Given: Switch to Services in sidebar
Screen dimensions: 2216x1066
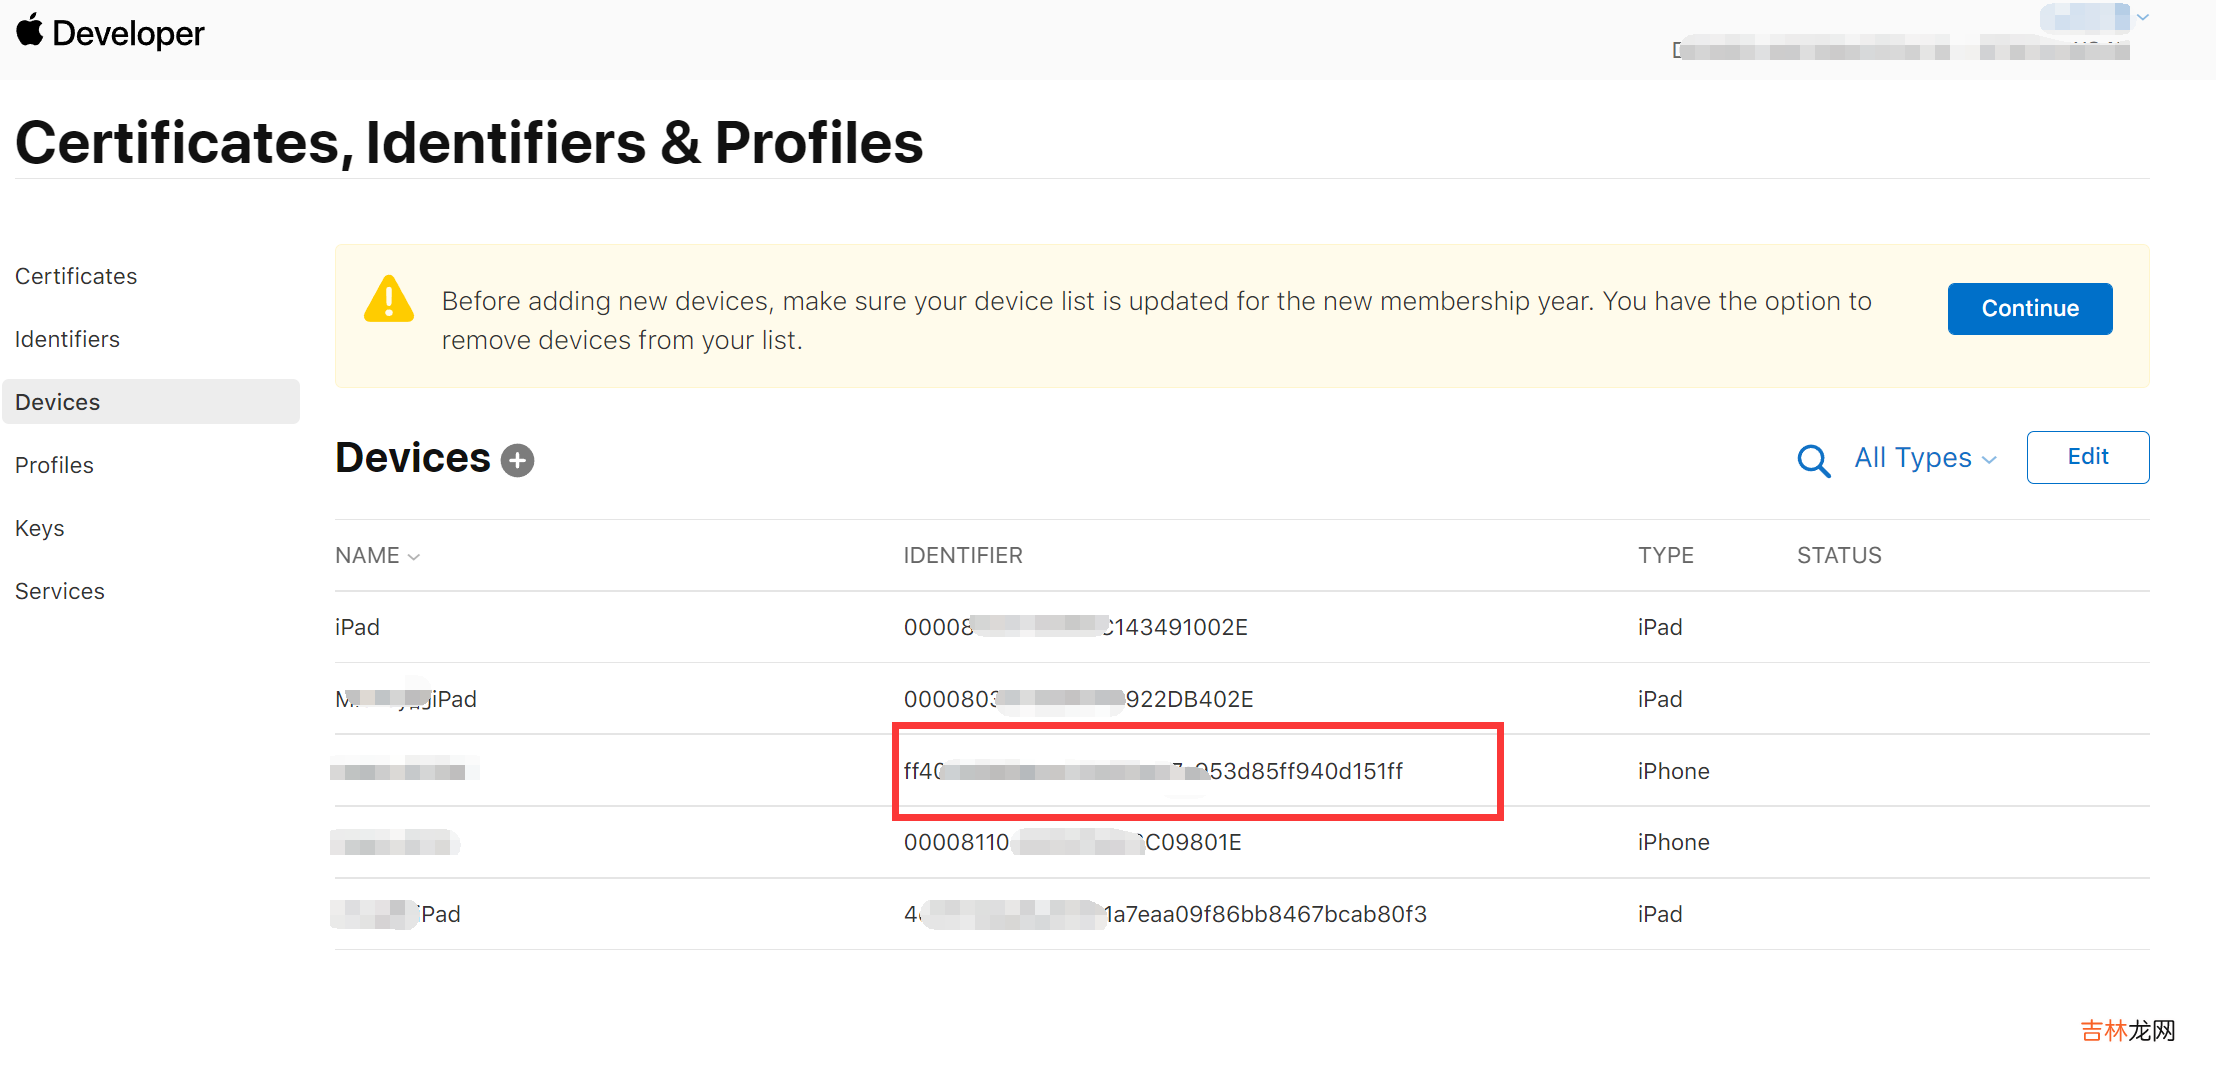Looking at the screenshot, I should 60,591.
